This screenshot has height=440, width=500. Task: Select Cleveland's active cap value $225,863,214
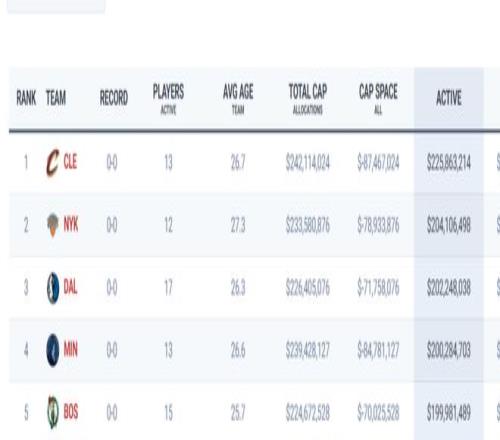[449, 163]
